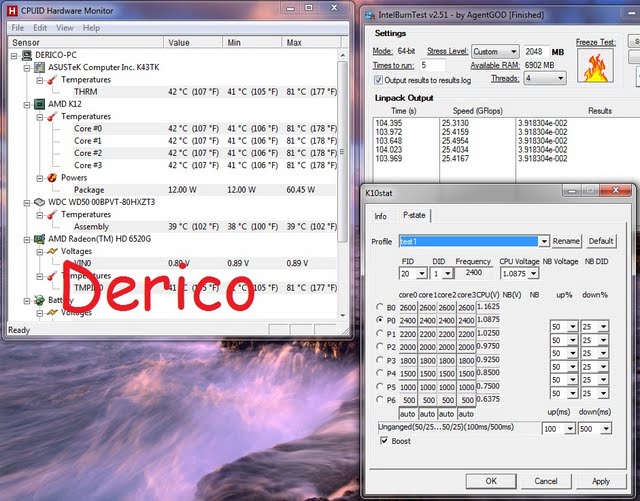The width and height of the screenshot is (640, 501).
Task: Click the CPUID Hardware Monitor title icon
Action: pos(11,9)
